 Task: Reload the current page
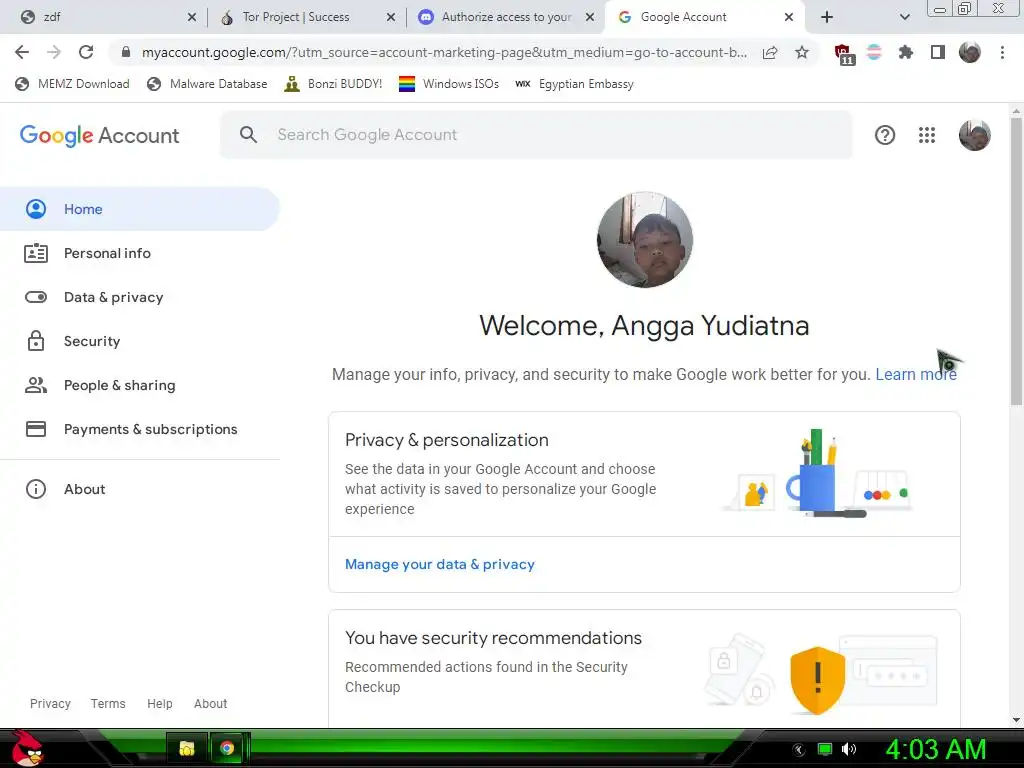(86, 52)
